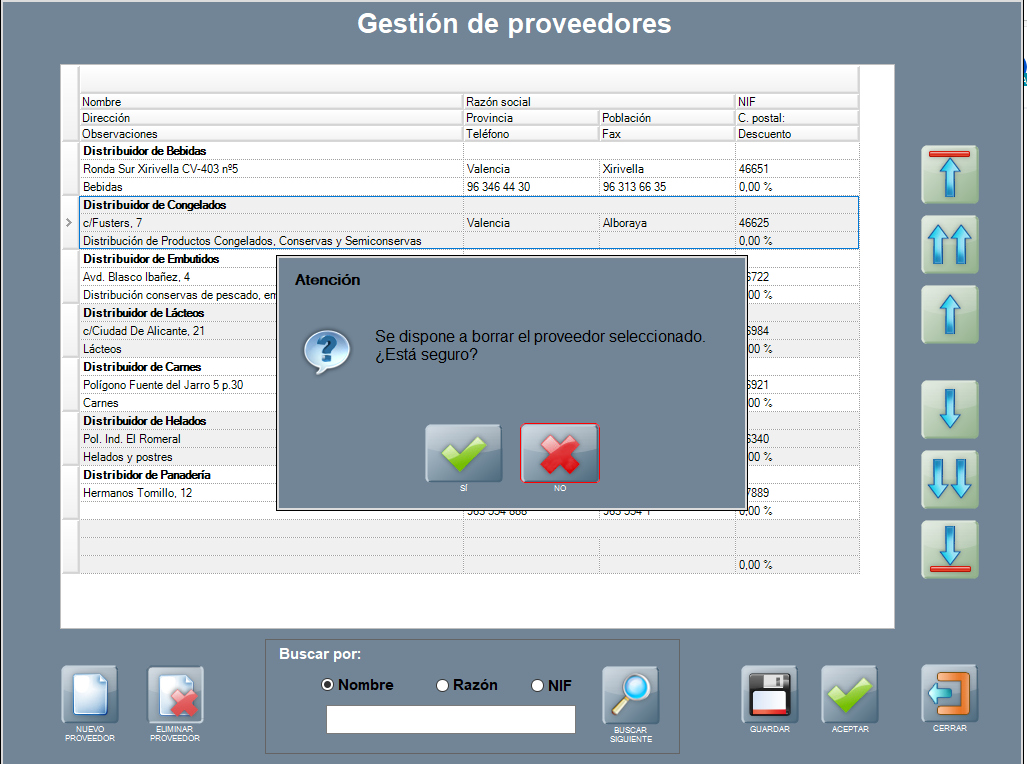The image size is (1027, 764).
Task: Select the Nombre search radio button
Action: (x=327, y=685)
